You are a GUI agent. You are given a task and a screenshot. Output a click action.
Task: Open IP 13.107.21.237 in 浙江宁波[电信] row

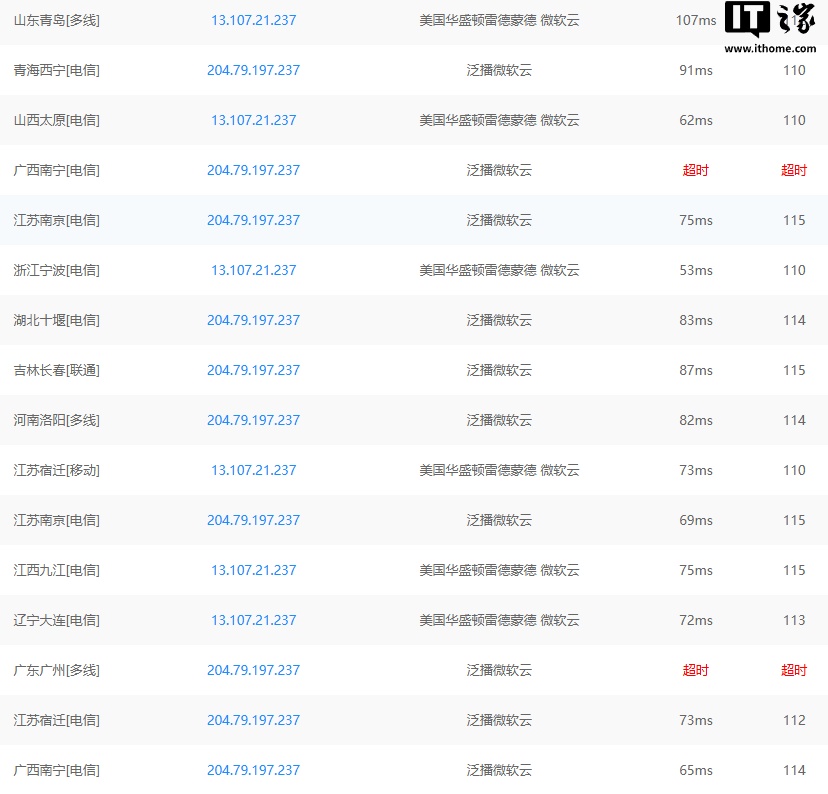coord(253,270)
